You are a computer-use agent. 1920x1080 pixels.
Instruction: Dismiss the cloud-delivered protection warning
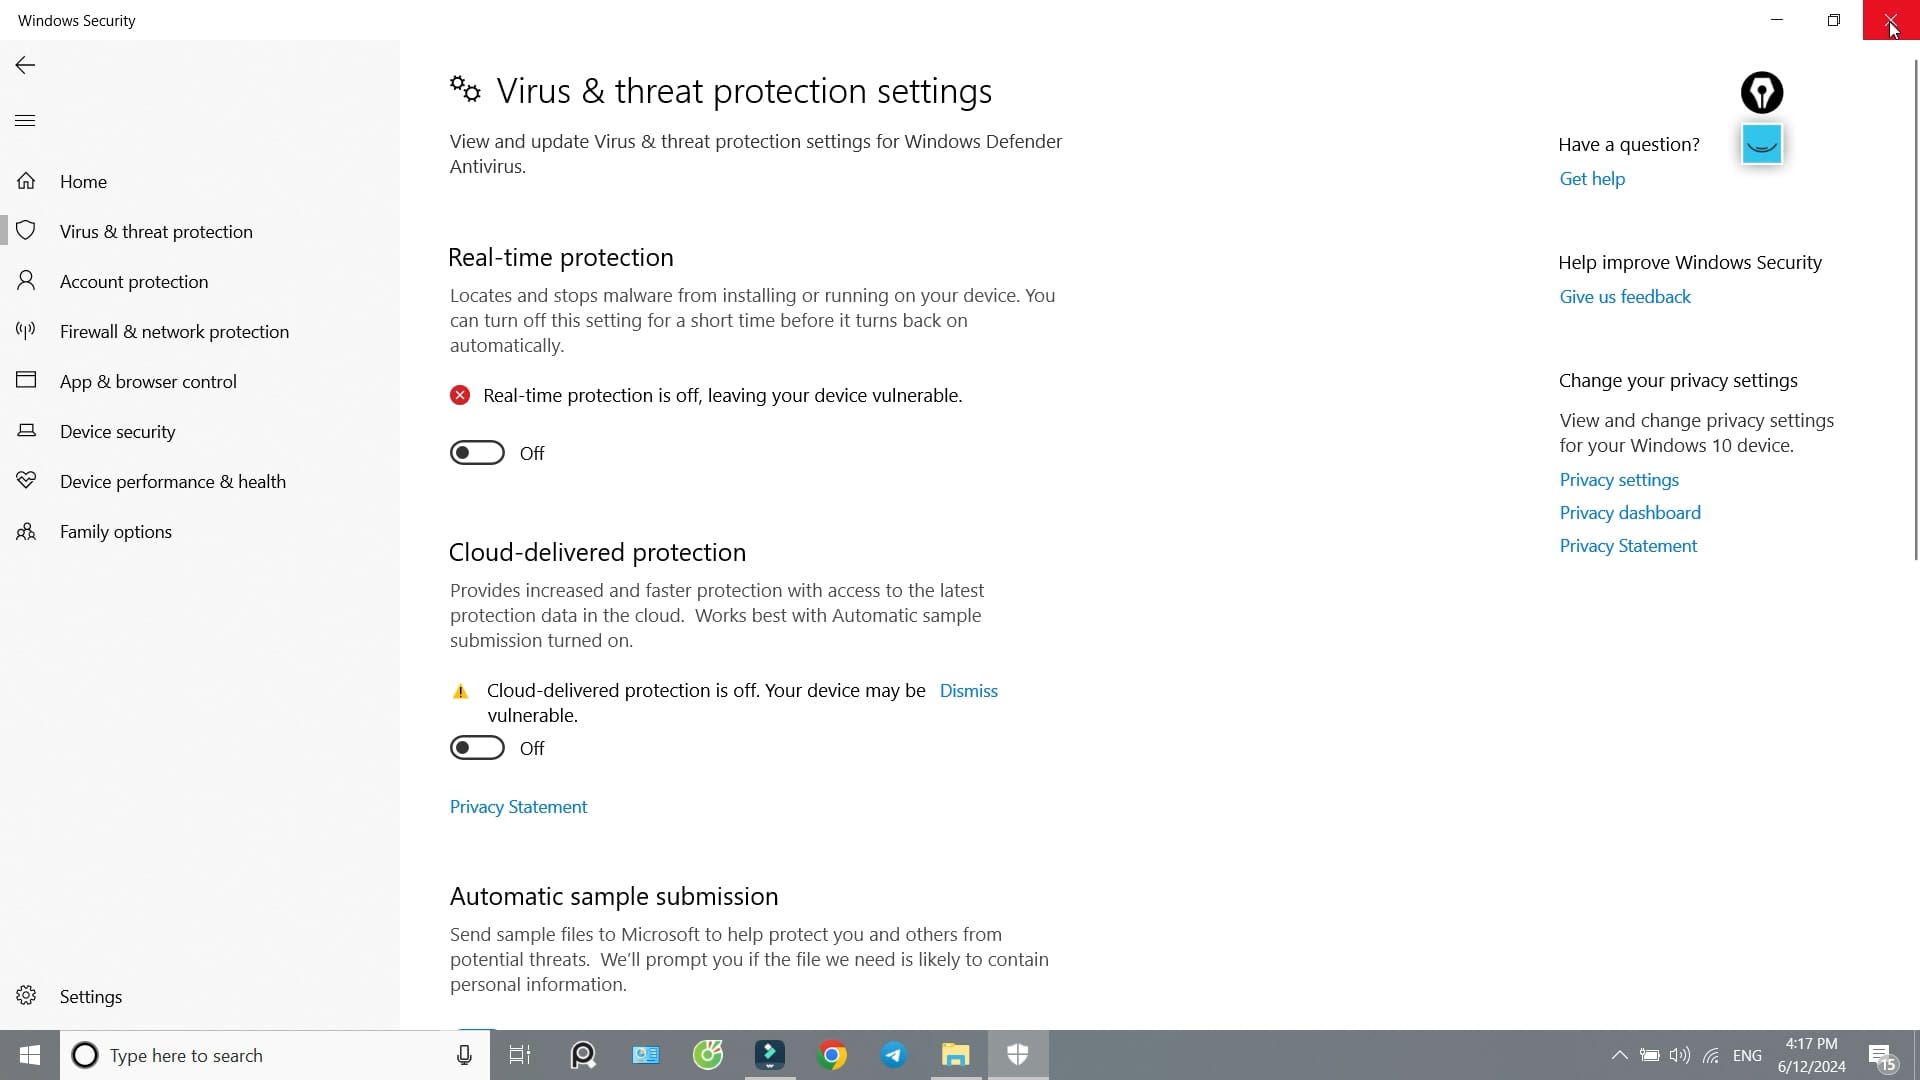tap(968, 690)
